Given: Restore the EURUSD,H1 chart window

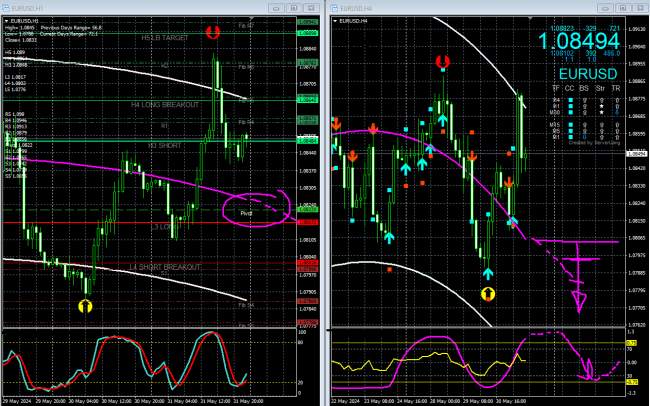Looking at the screenshot, I should point(294,8).
